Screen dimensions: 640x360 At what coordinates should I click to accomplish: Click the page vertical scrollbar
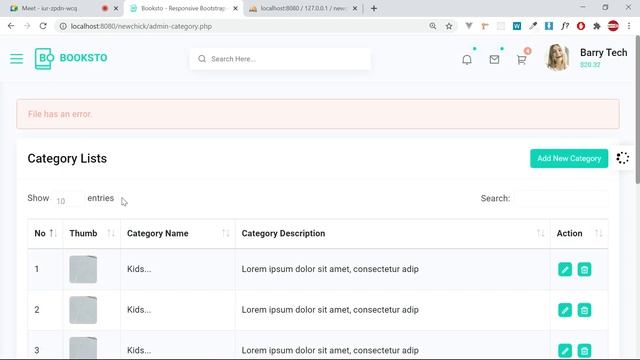coord(637,109)
